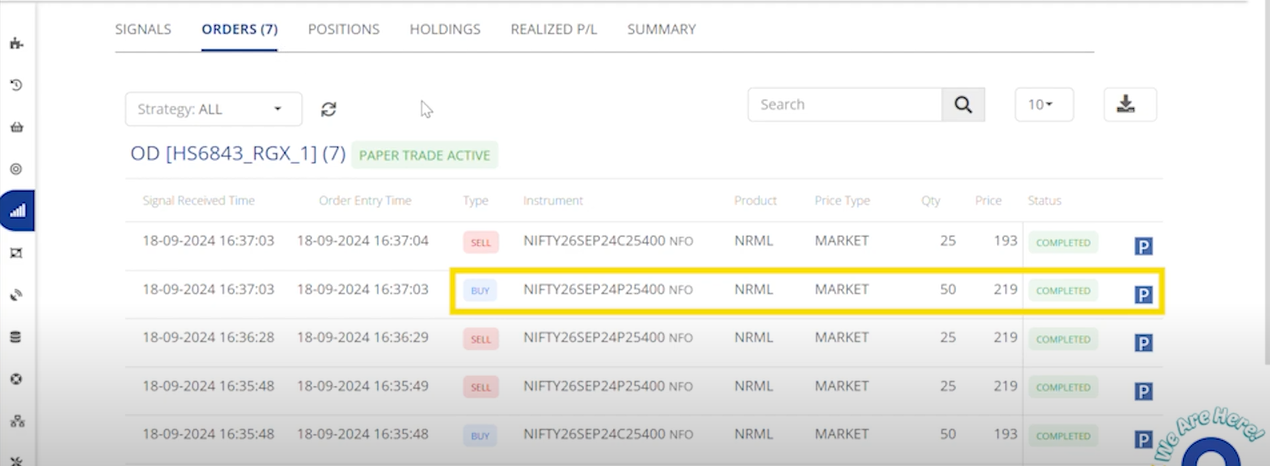Click the network hierarchy sidebar icon
The image size is (1270, 466).
point(16,421)
